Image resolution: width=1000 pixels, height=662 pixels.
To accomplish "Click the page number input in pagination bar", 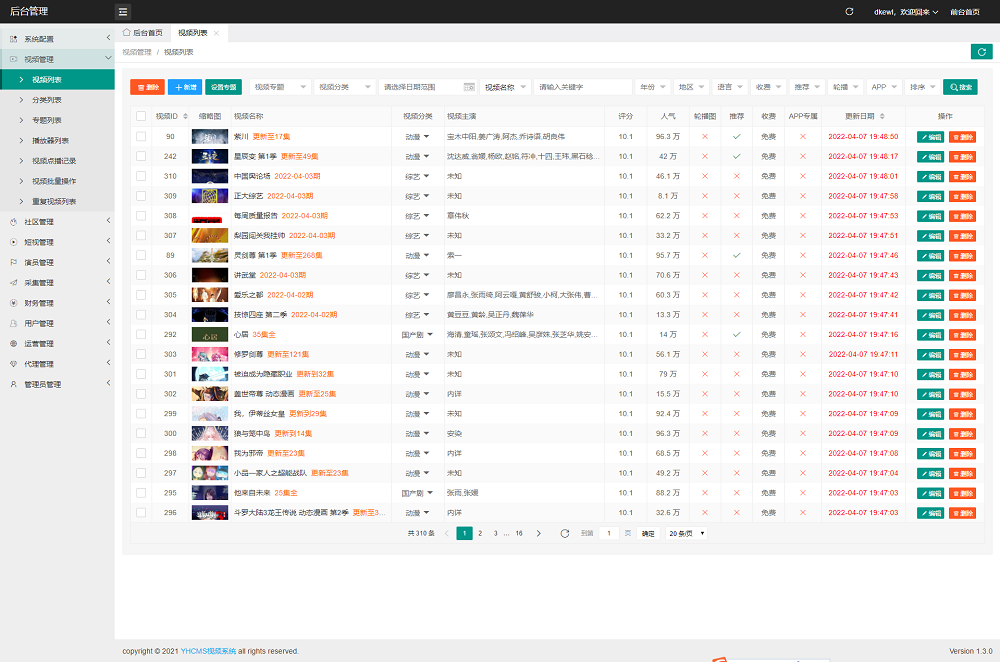I will pyautogui.click(x=609, y=533).
